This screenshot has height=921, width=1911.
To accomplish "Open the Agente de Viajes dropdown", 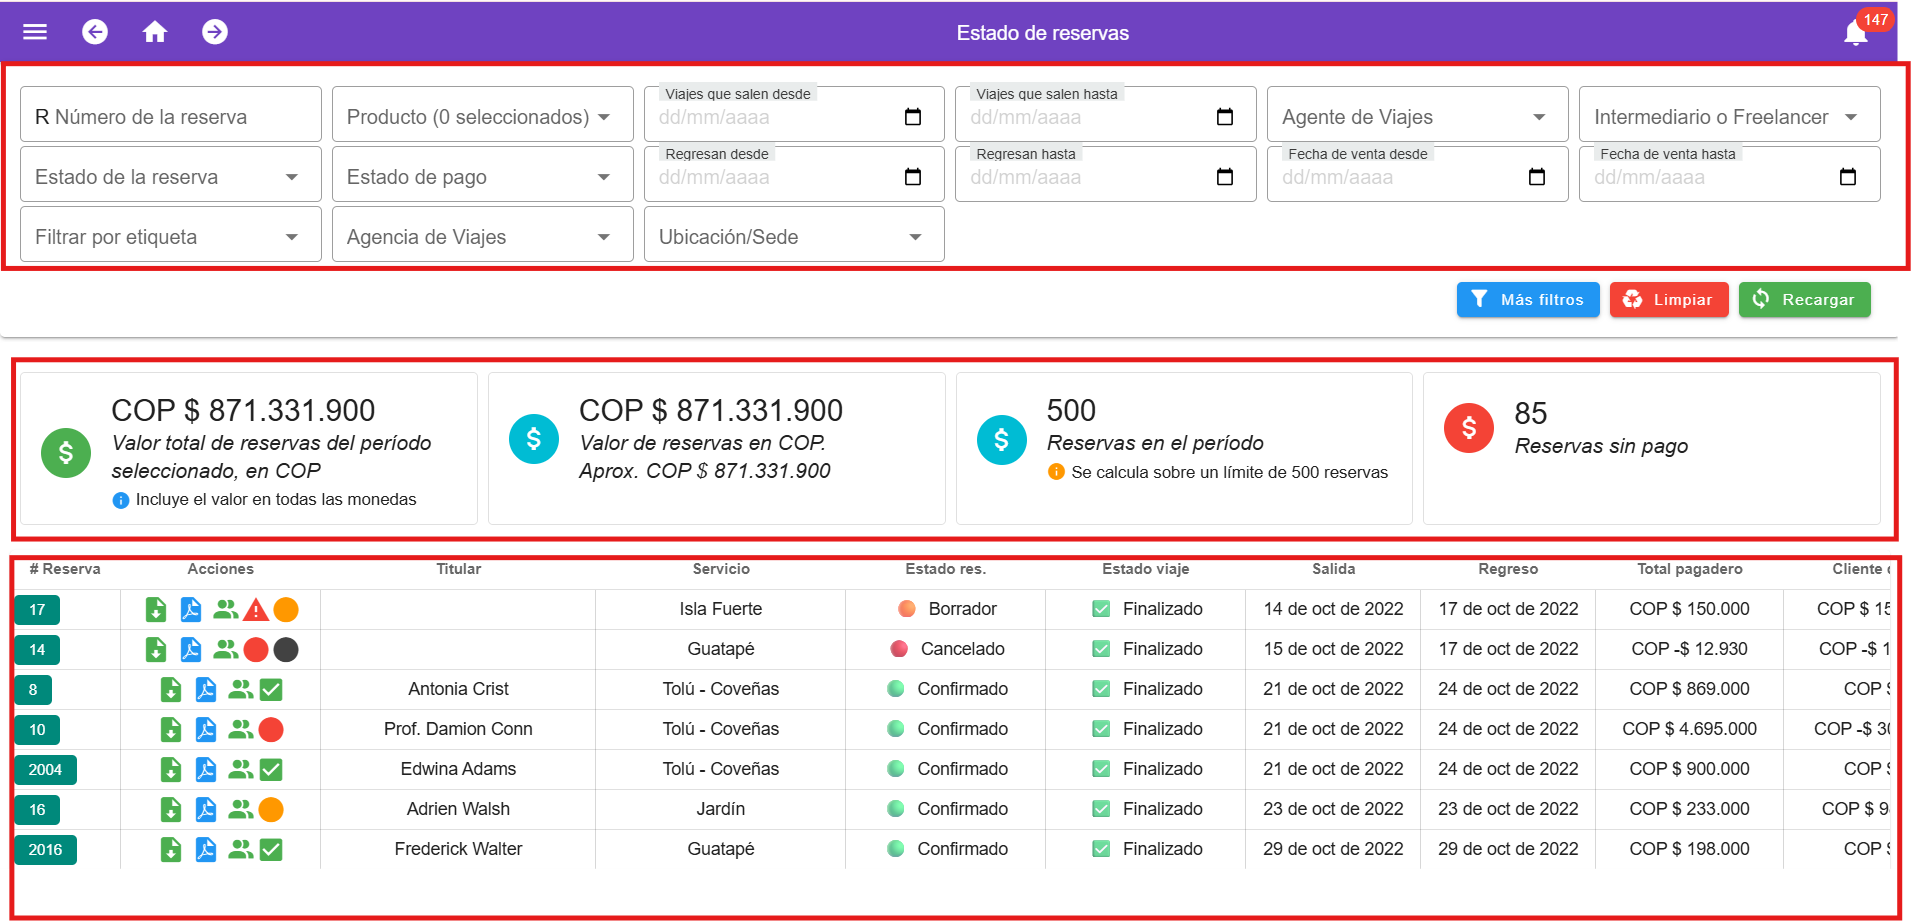I will click(1538, 117).
